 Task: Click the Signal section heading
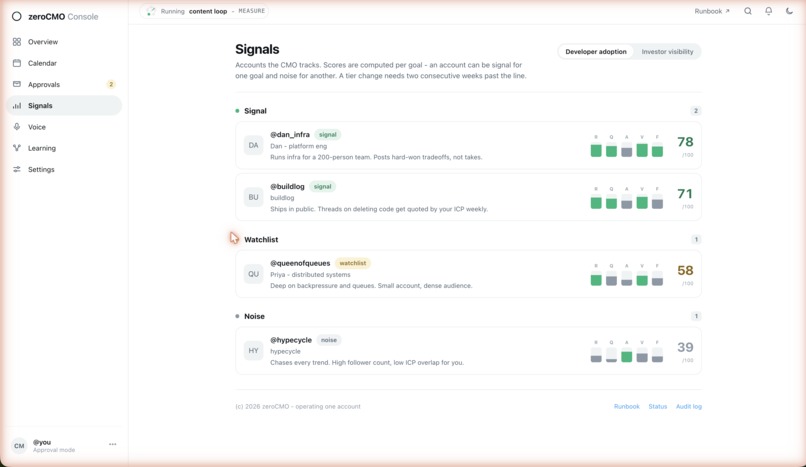pyautogui.click(x=255, y=111)
